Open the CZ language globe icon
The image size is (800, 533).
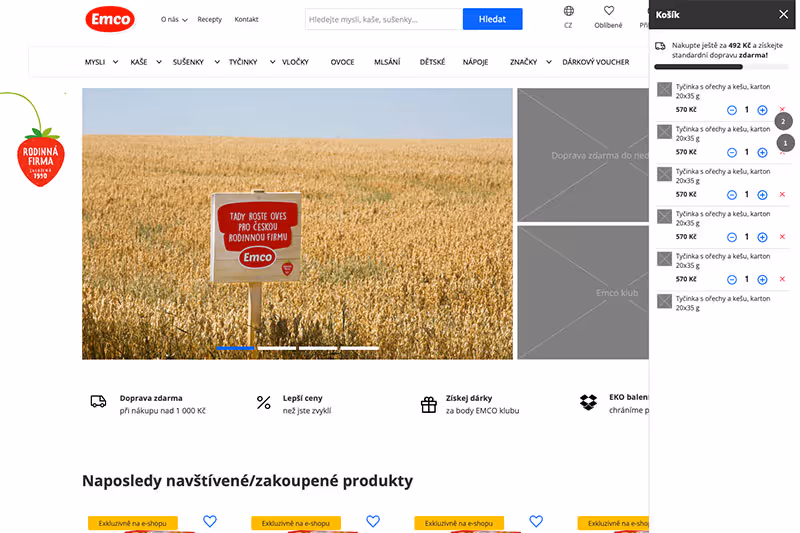coord(568,11)
